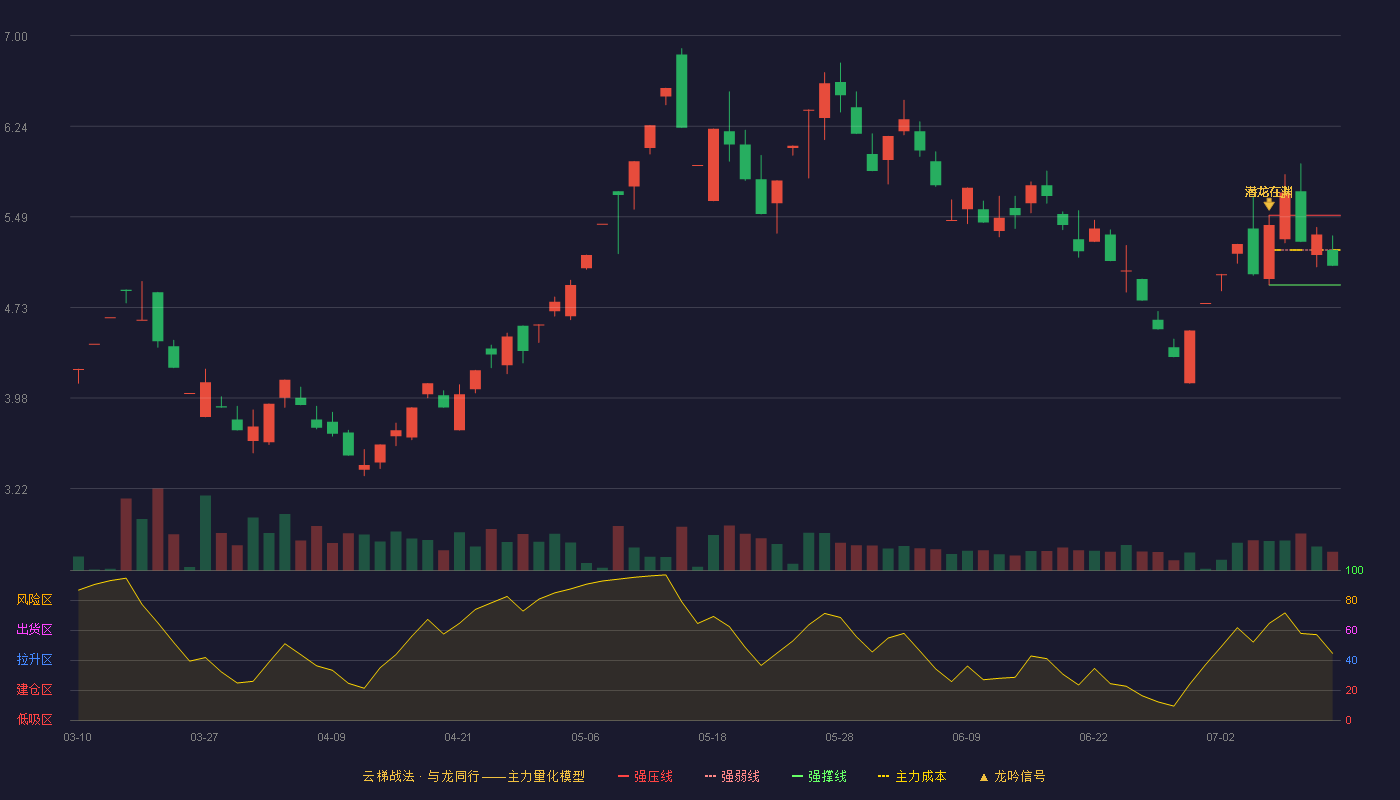Click the 6.24 price axis label
Screen dimensions: 1400x800
[x=16, y=128]
